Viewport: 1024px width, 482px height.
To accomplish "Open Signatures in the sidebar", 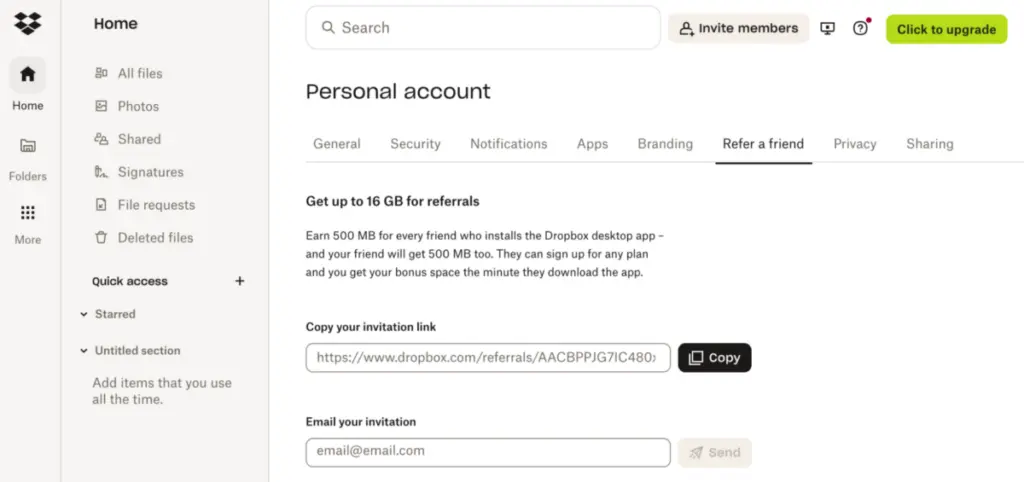I will pos(138,172).
